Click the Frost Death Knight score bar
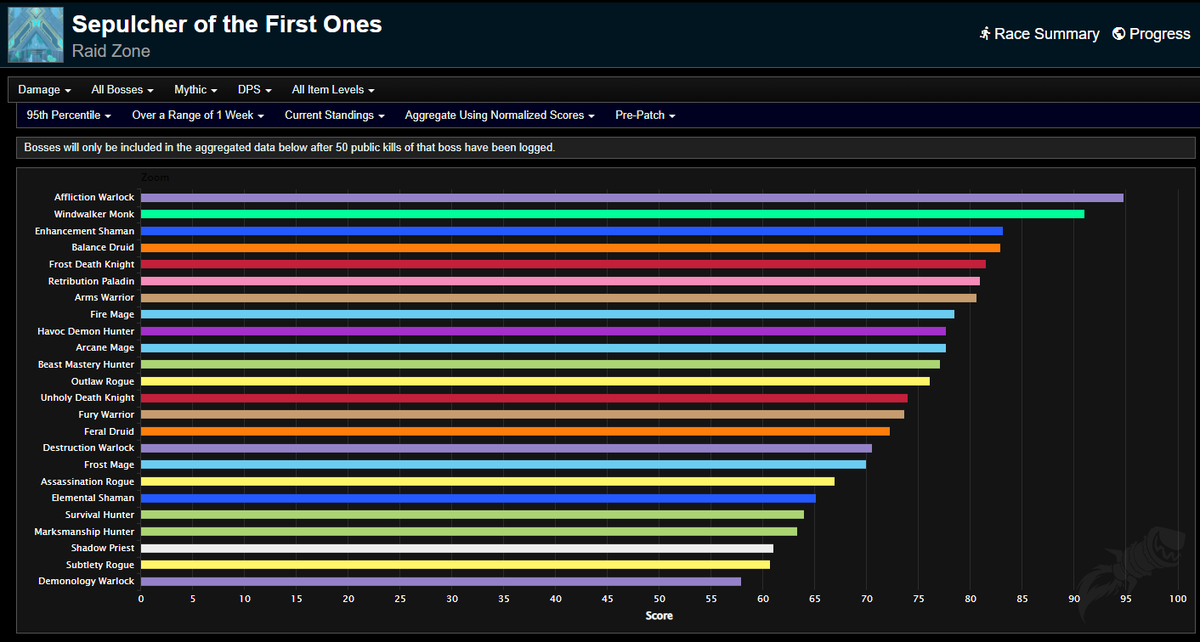1200x642 pixels. tap(563, 264)
